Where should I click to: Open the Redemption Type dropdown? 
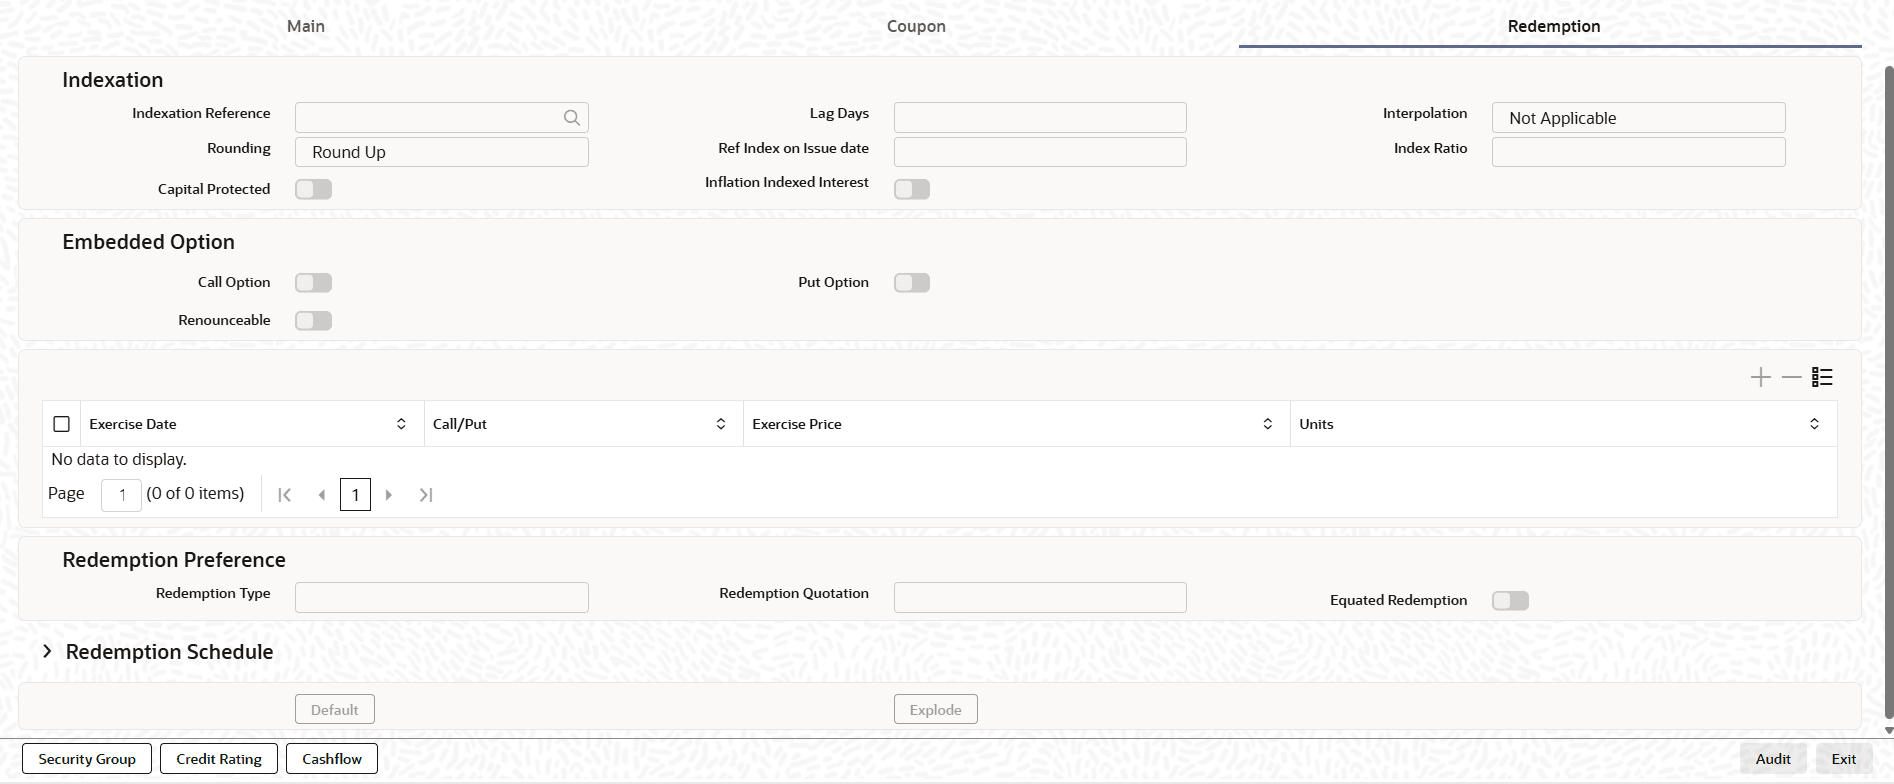pos(442,598)
